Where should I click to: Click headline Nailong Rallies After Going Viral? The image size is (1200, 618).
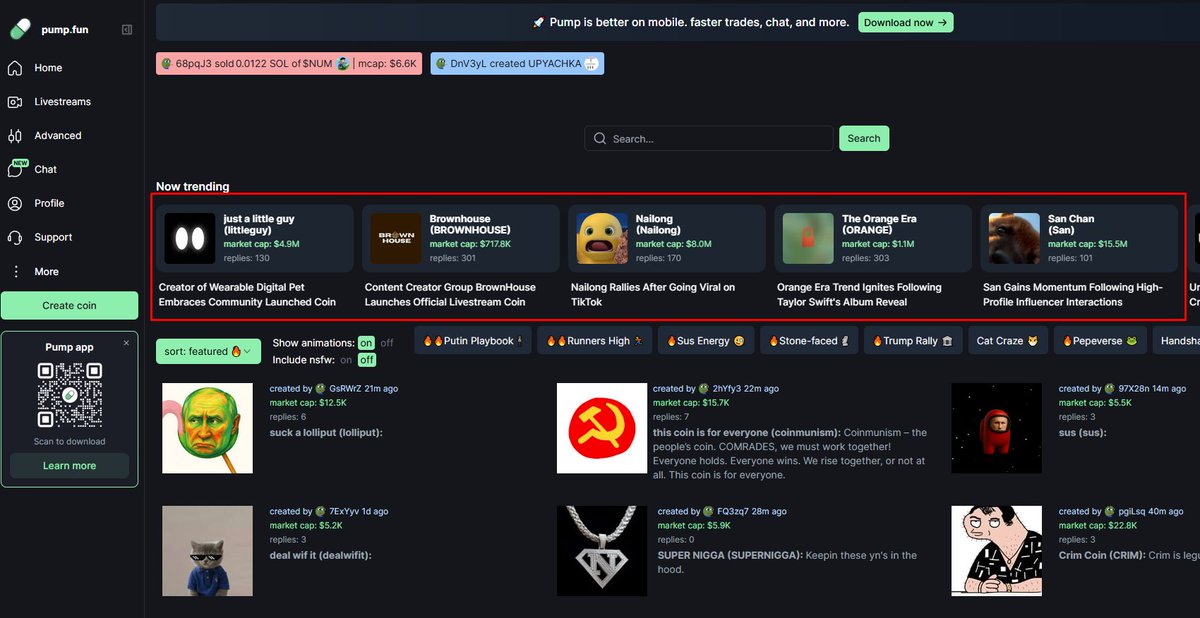click(653, 295)
